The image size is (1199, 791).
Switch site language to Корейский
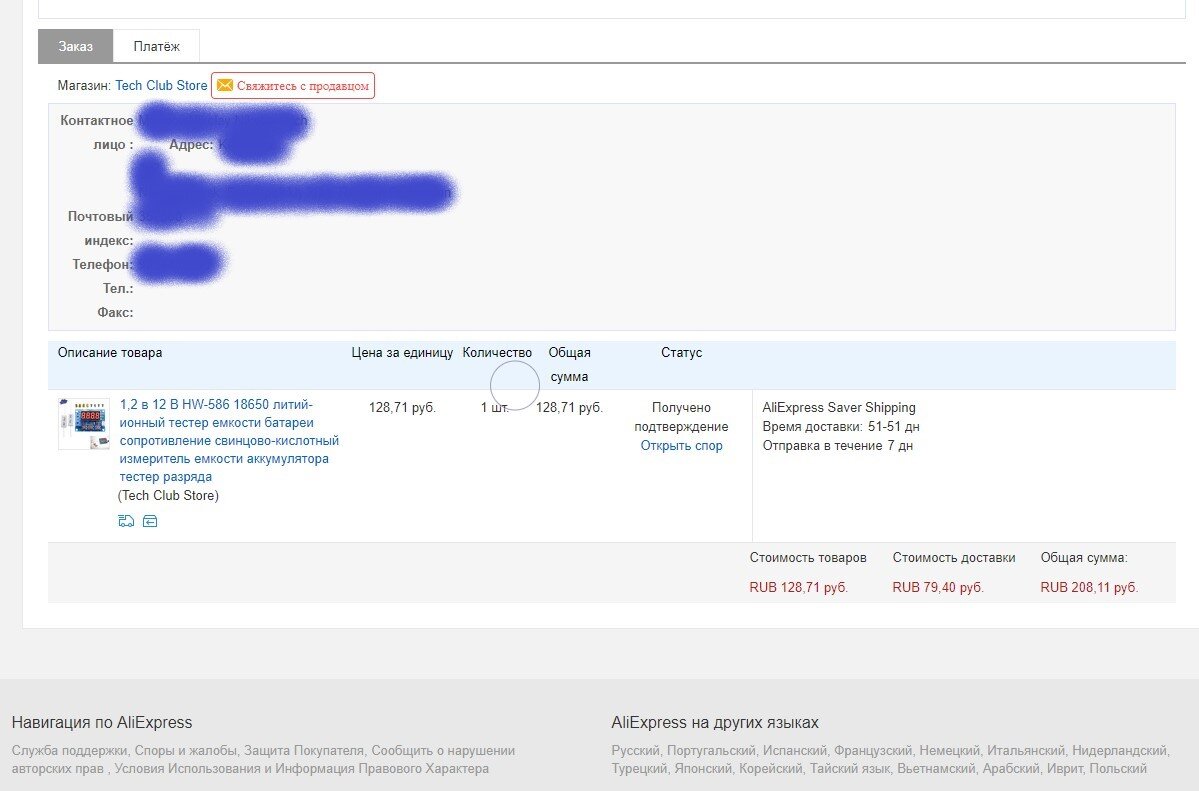pyautogui.click(x=771, y=769)
